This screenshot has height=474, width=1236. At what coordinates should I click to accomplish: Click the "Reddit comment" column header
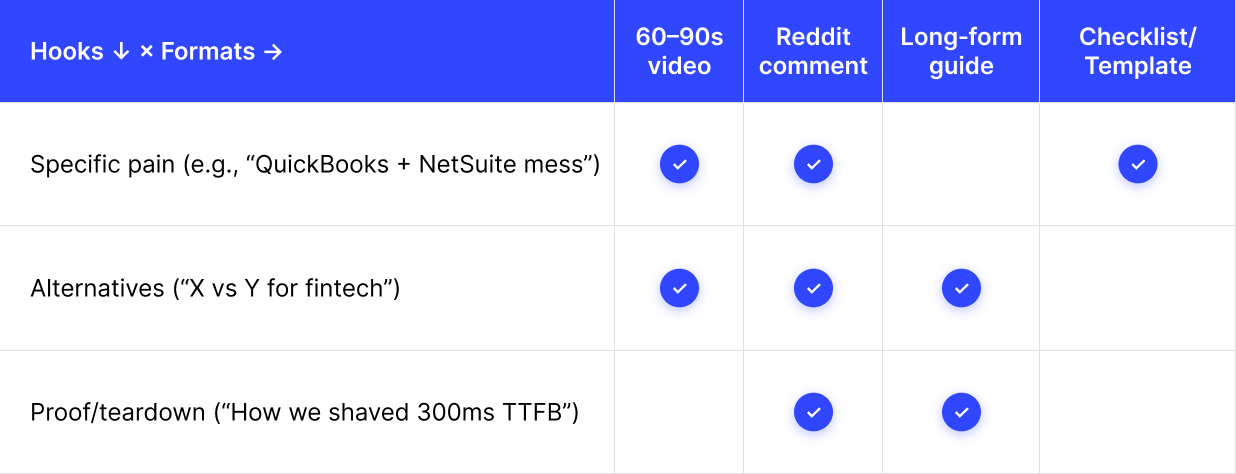[x=813, y=52]
